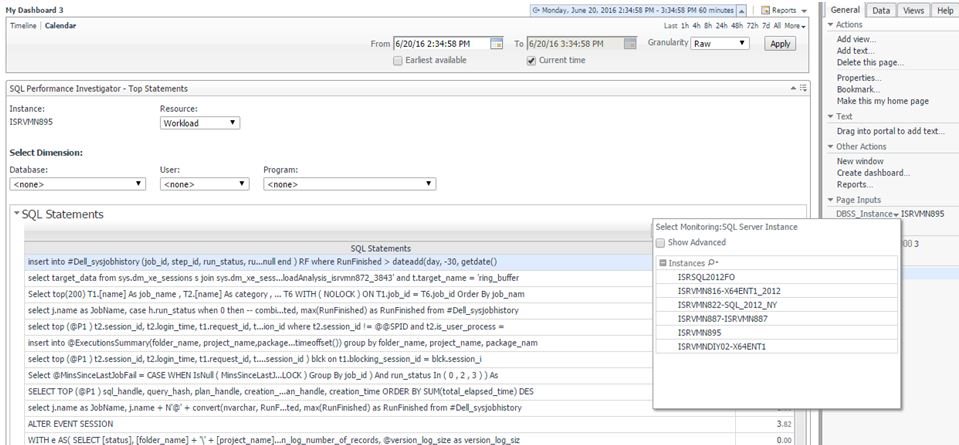Click the Add text... action
Screen dimensions: 959x445
coord(856,51)
